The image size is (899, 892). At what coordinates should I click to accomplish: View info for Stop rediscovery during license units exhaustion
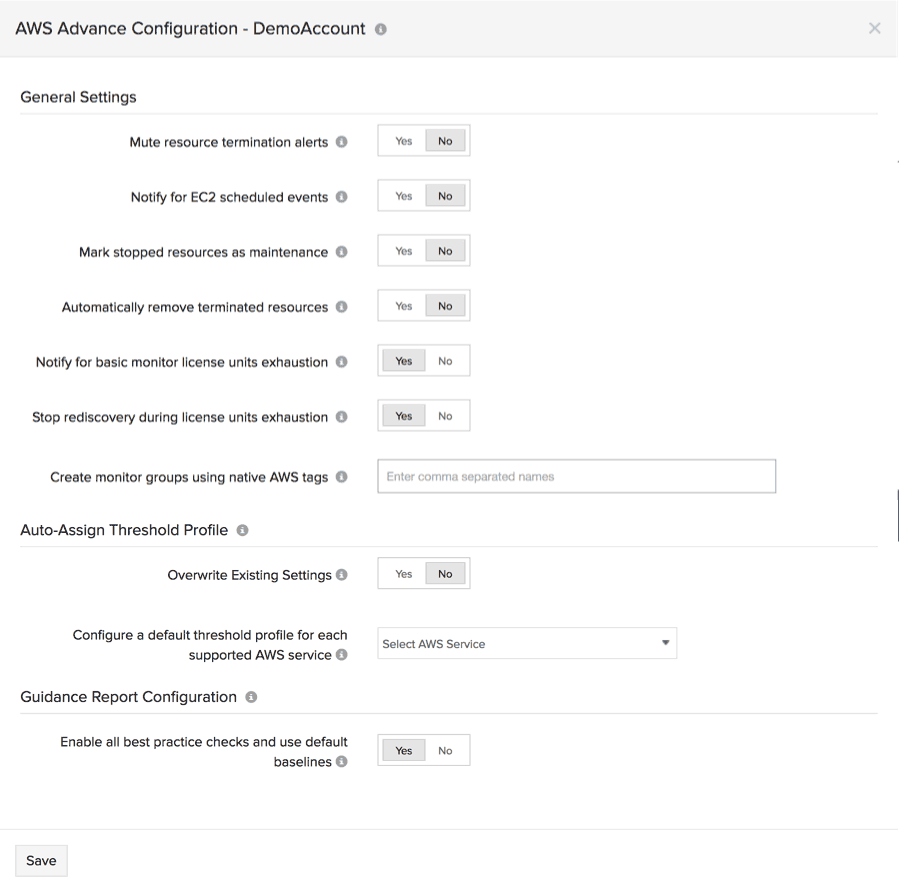[343, 416]
